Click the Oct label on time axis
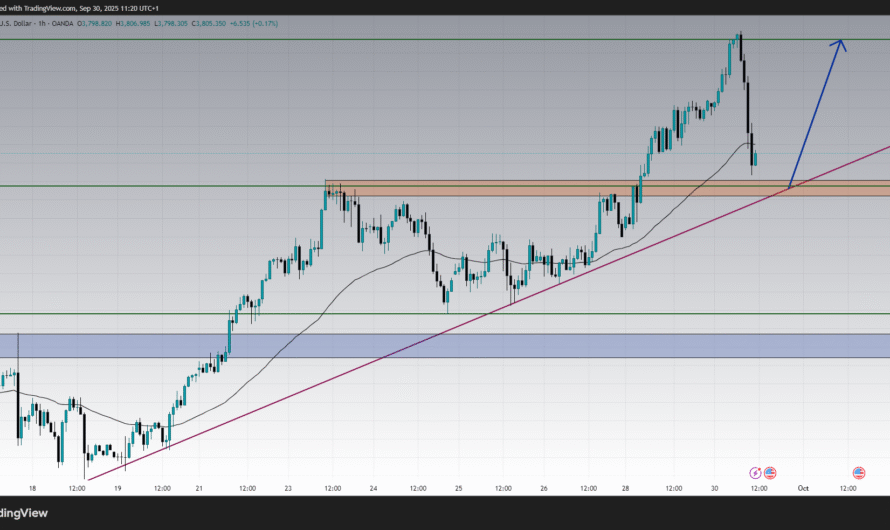Screen dimensions: 890x530 tap(803, 489)
